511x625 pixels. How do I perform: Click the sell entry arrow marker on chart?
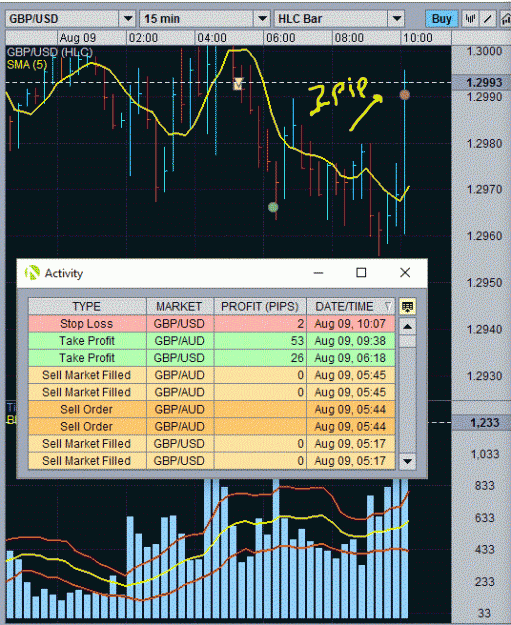238,84
